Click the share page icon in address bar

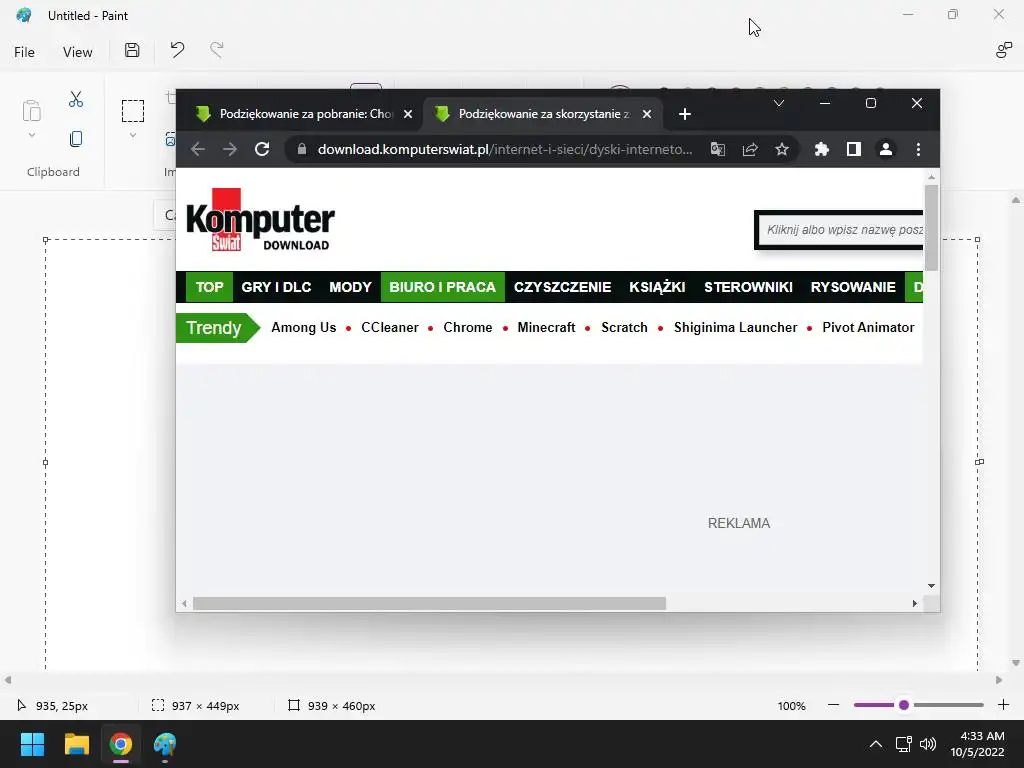click(x=750, y=150)
